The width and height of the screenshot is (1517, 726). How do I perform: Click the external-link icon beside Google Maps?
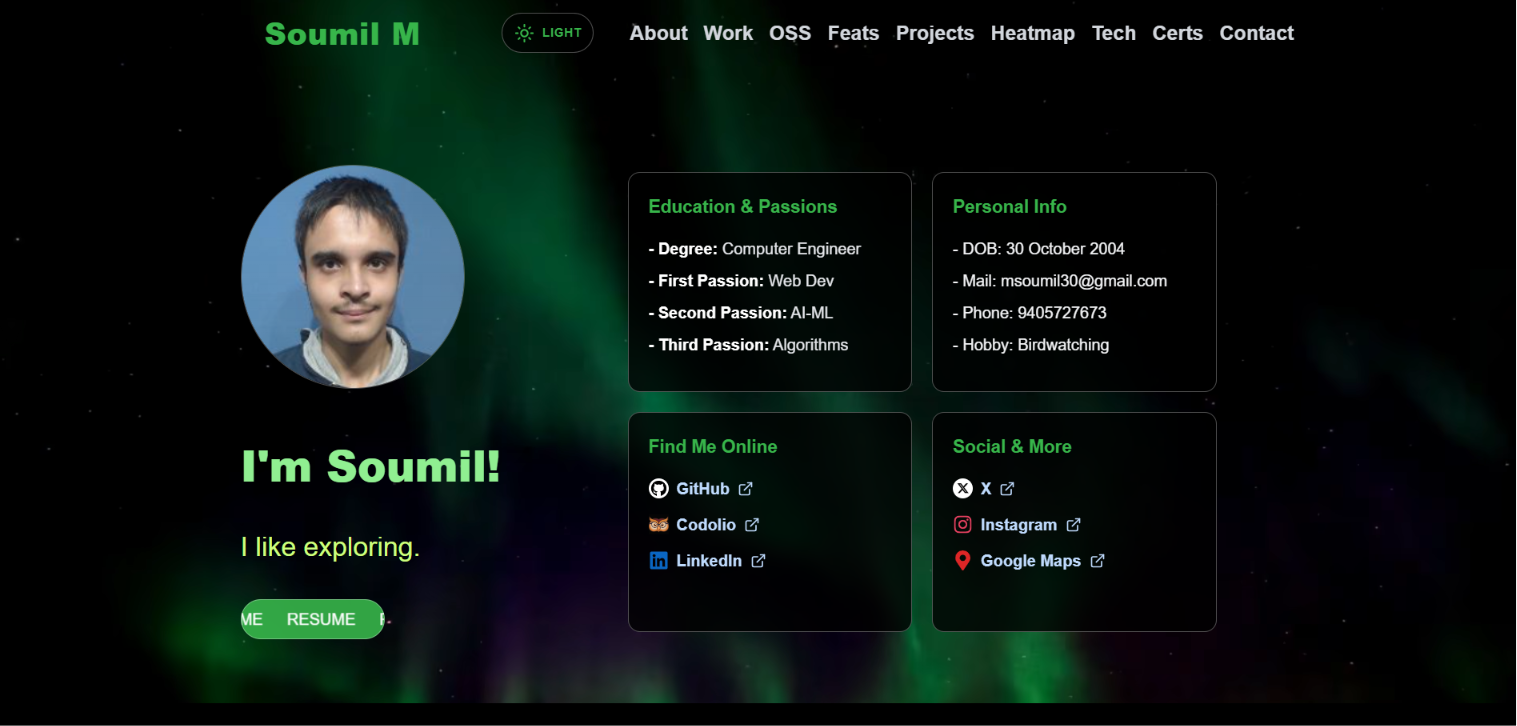pyautogui.click(x=1097, y=561)
